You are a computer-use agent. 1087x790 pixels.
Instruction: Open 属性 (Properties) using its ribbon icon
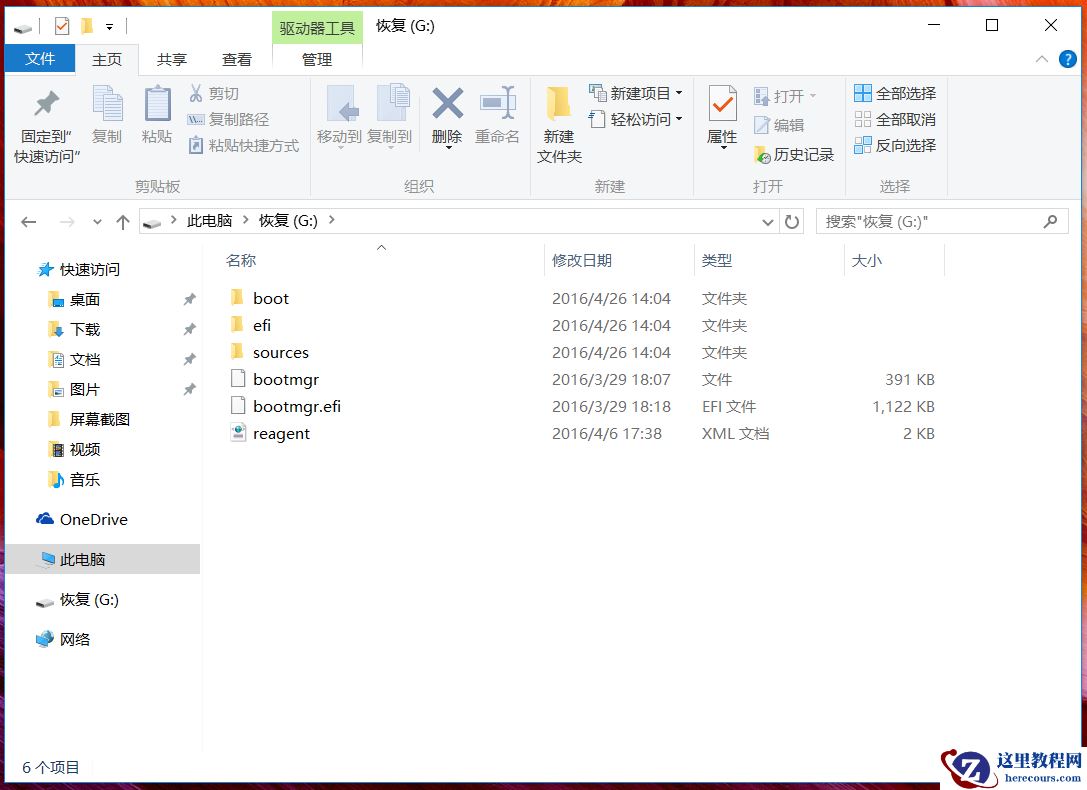[x=721, y=115]
